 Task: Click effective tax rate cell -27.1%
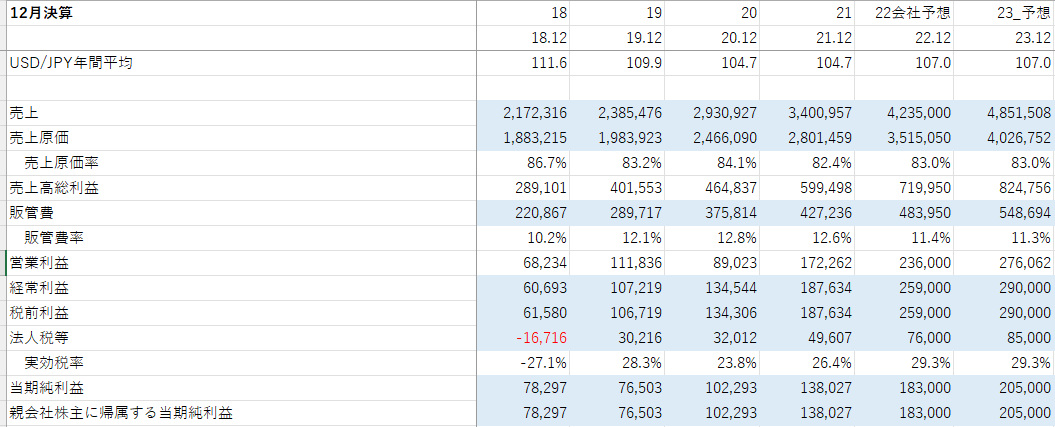pos(523,363)
